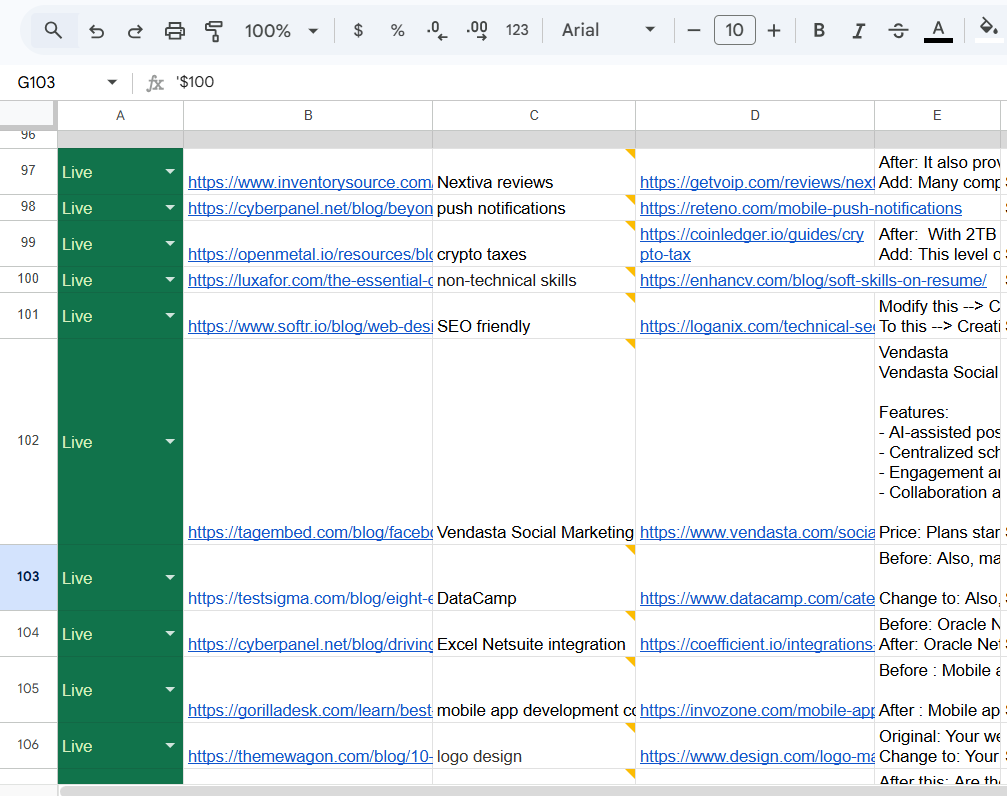The image size is (1007, 796).
Task: Print the spreadsheet
Action: coord(175,31)
